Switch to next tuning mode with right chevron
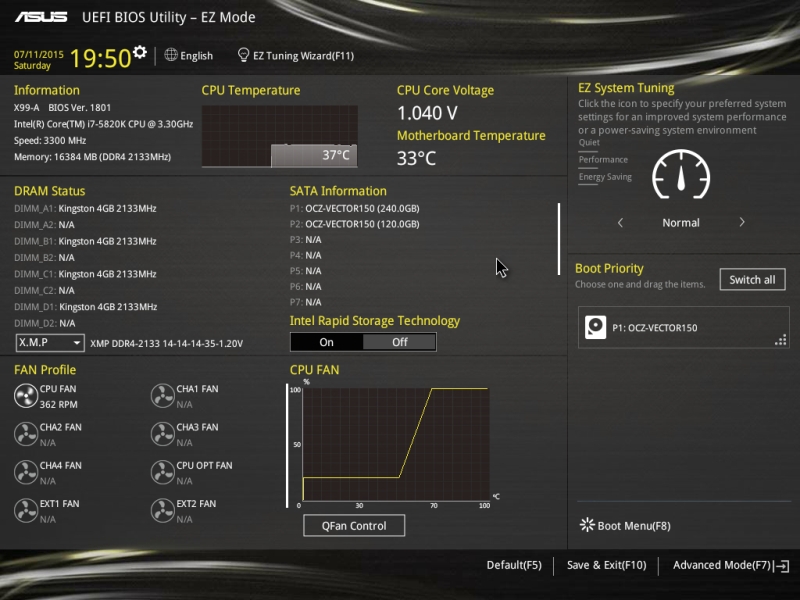Image resolution: width=800 pixels, height=600 pixels. [742, 222]
